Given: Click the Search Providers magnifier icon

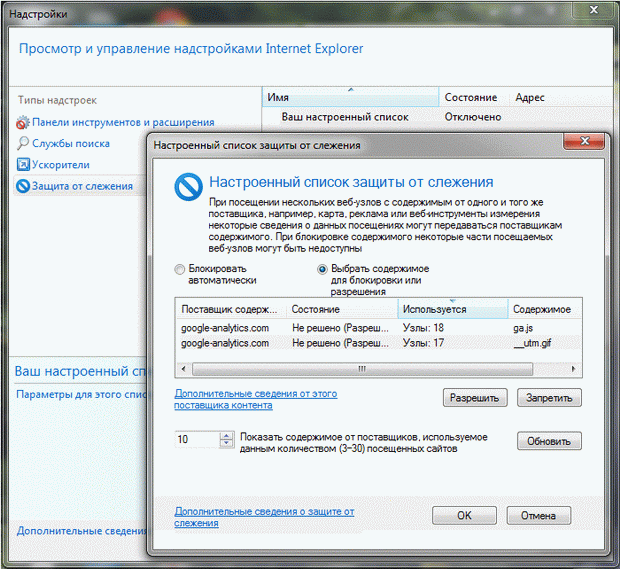Looking at the screenshot, I should tap(24, 144).
